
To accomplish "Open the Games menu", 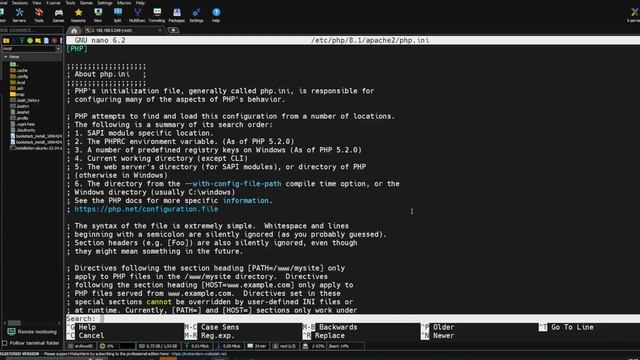I will point(86,2).
